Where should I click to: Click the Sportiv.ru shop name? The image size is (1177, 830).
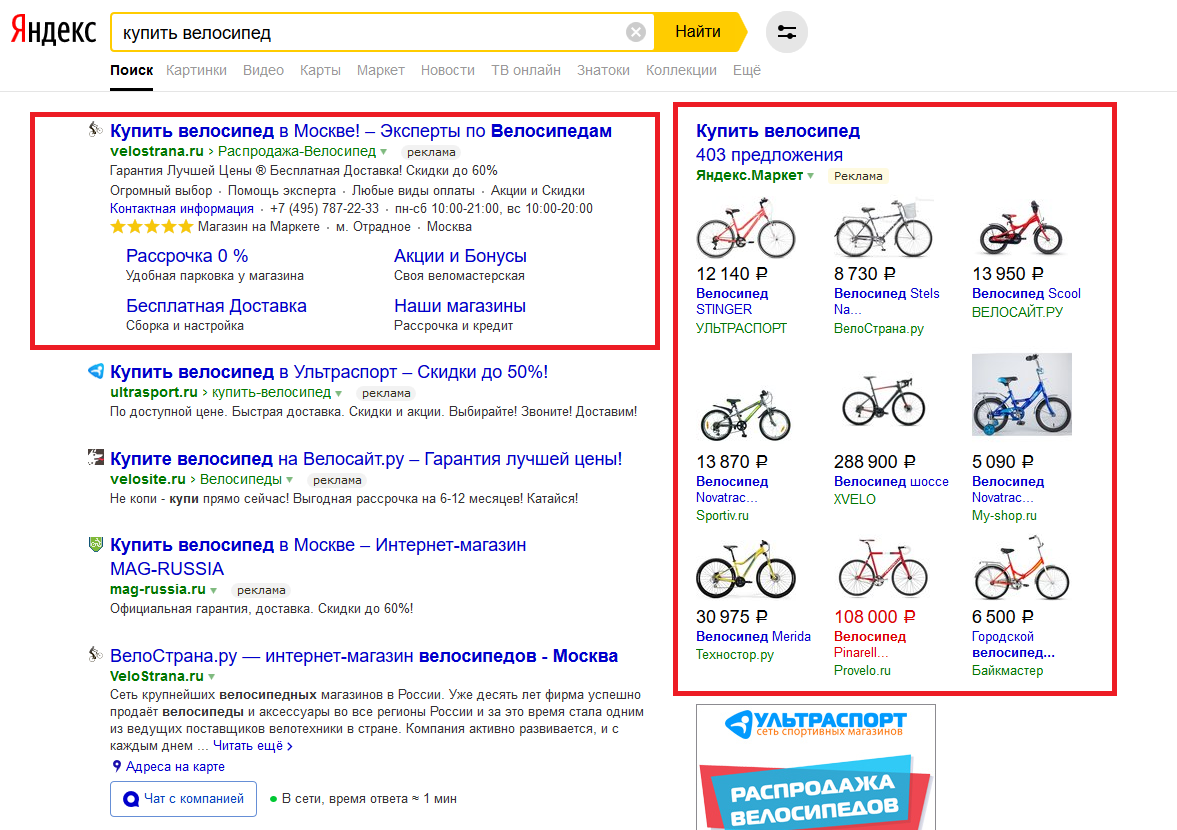tap(722, 516)
